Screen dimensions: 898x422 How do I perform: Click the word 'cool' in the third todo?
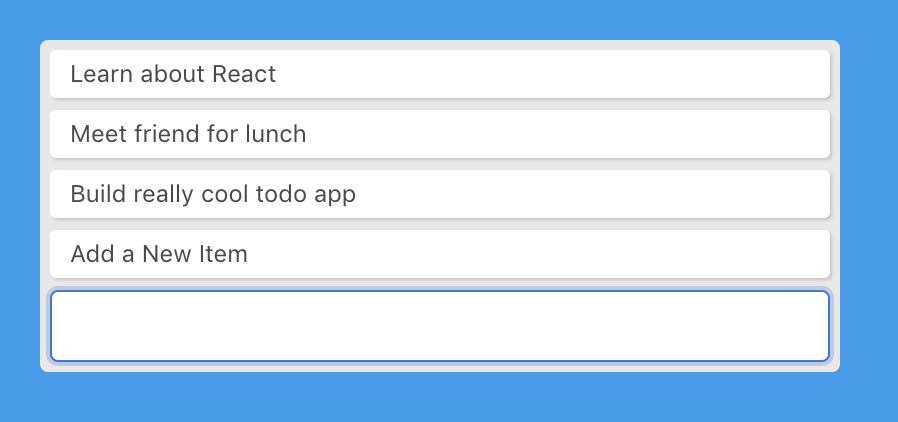226,194
